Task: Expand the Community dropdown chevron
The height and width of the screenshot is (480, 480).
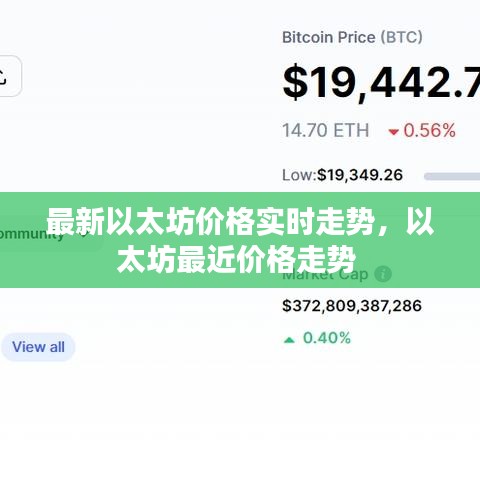Action: coord(85,234)
